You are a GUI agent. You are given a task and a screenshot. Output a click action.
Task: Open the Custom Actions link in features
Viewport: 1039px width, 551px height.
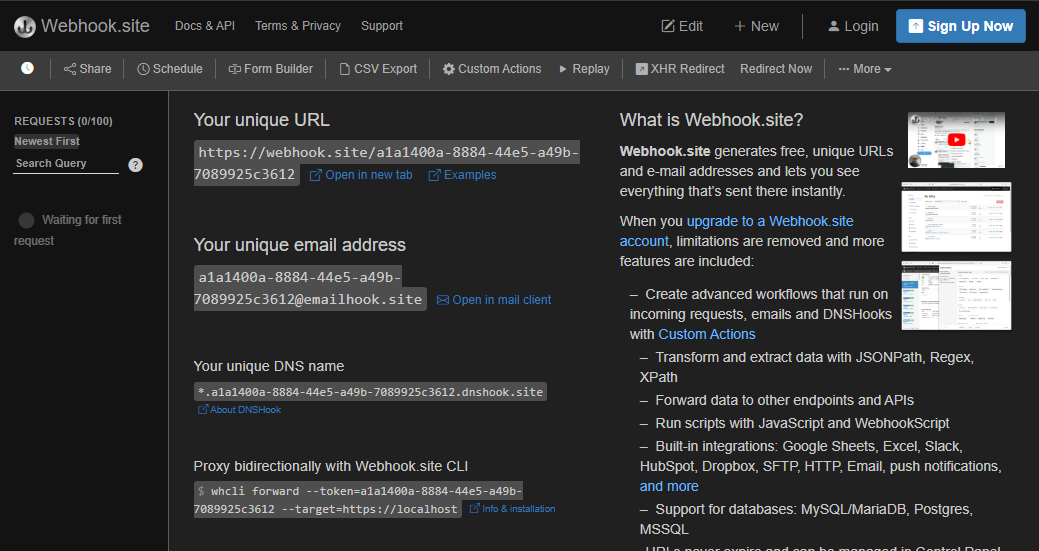click(706, 334)
